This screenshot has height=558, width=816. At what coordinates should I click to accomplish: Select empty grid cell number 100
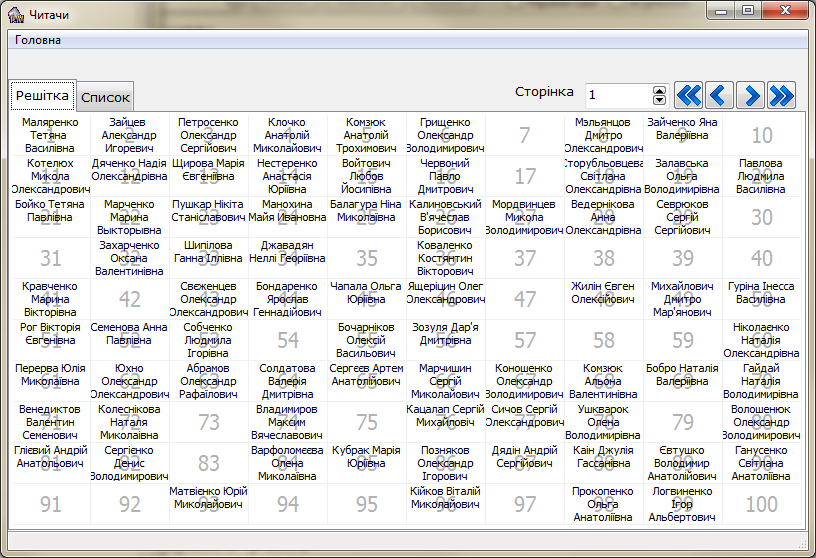point(761,504)
